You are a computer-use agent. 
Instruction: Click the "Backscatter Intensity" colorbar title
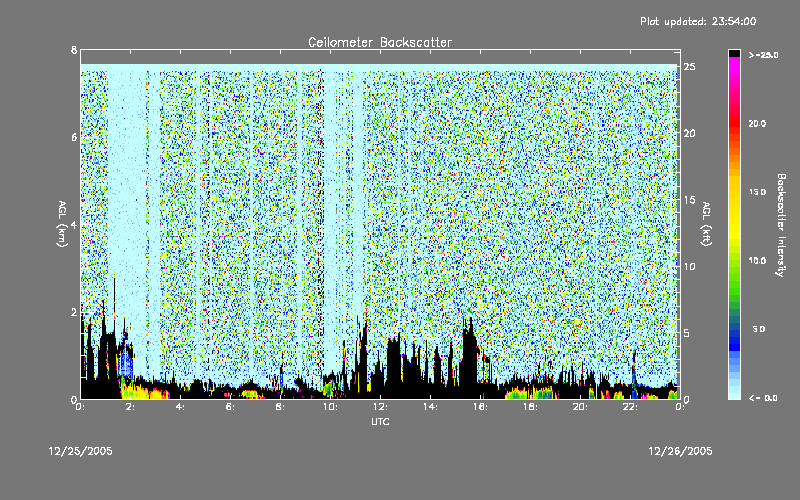click(x=781, y=225)
